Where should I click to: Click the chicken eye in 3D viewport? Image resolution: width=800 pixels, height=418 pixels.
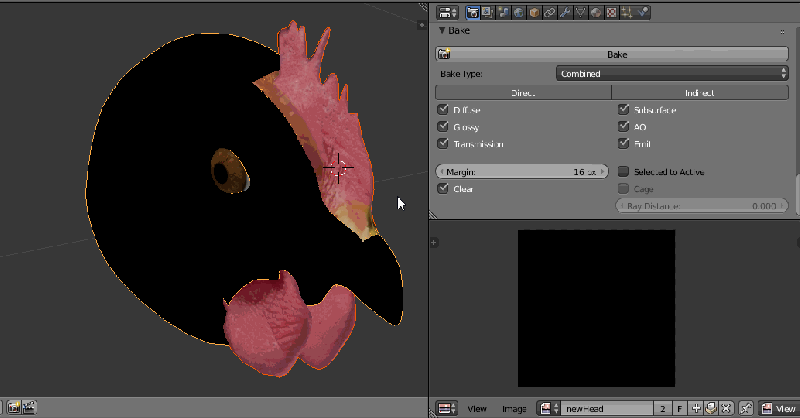coord(230,171)
